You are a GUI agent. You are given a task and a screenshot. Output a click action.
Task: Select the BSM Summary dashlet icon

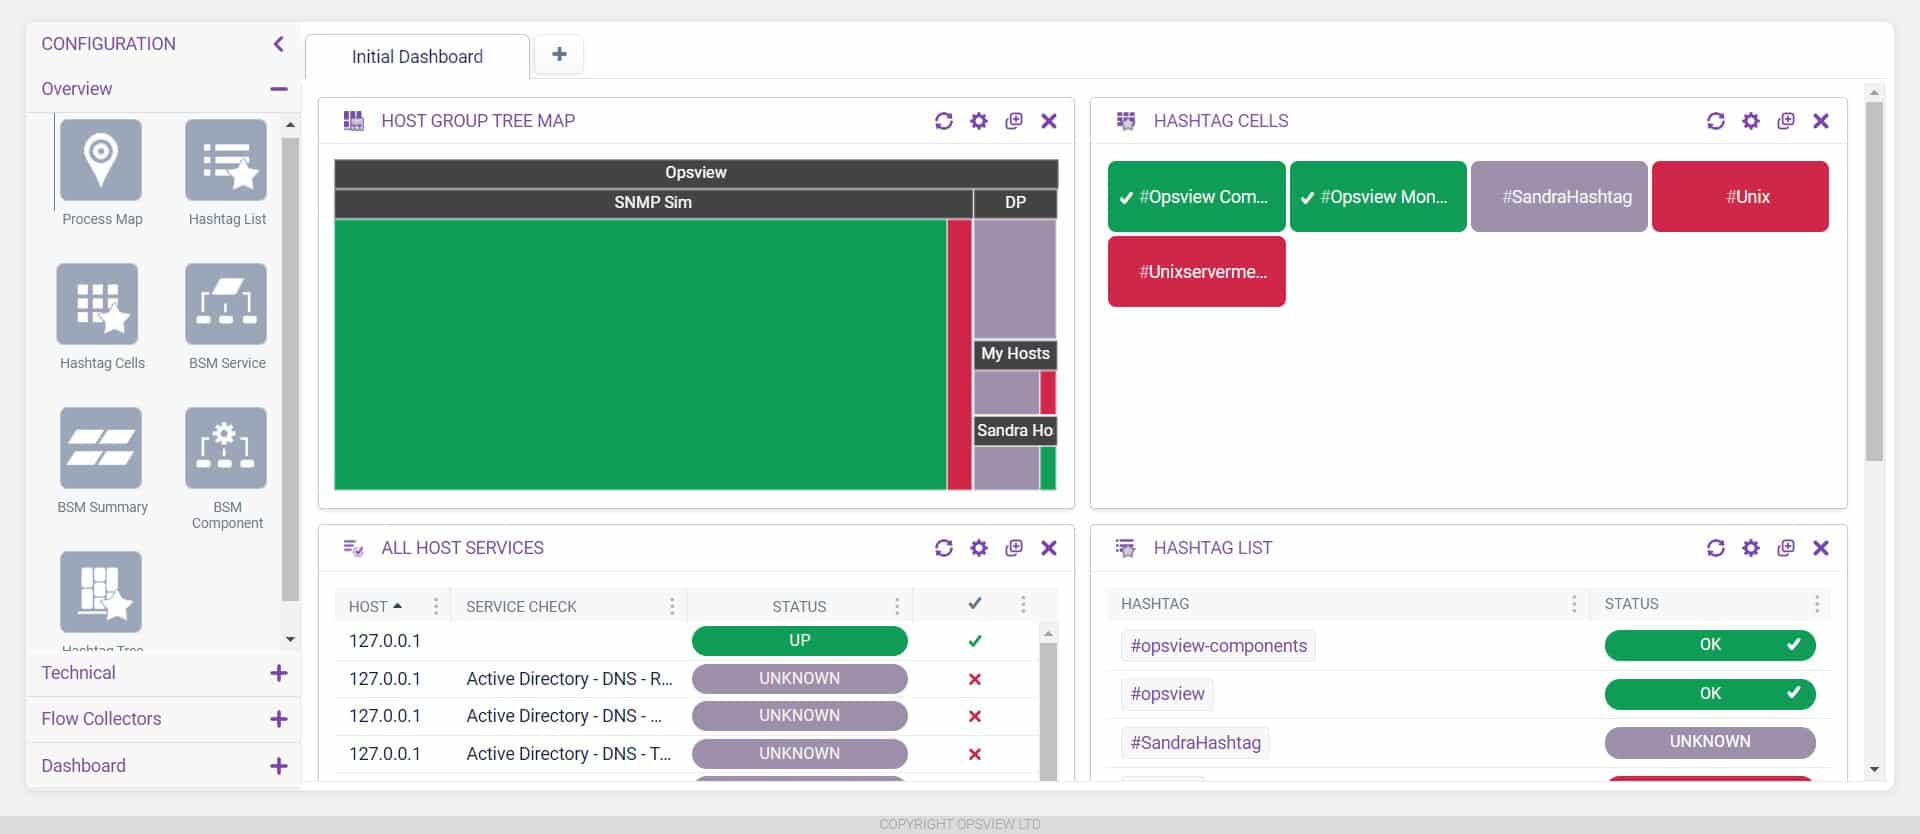click(x=101, y=448)
